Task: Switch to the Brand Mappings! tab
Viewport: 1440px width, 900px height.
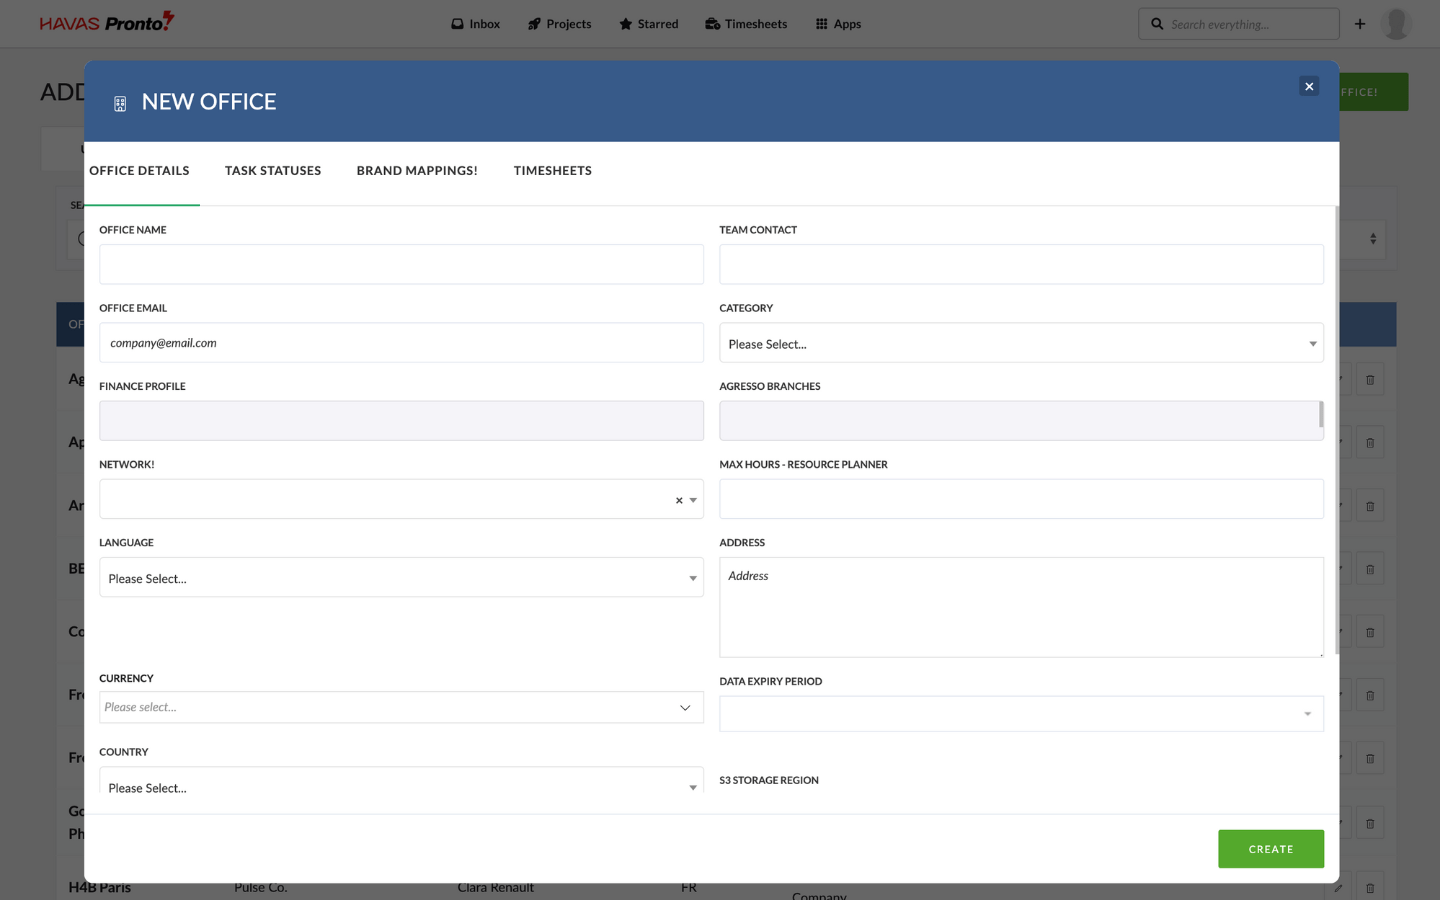Action: point(417,171)
